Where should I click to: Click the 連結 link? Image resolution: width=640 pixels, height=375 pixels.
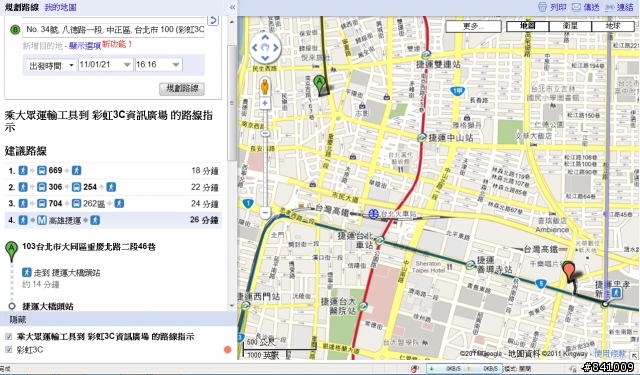click(x=625, y=7)
